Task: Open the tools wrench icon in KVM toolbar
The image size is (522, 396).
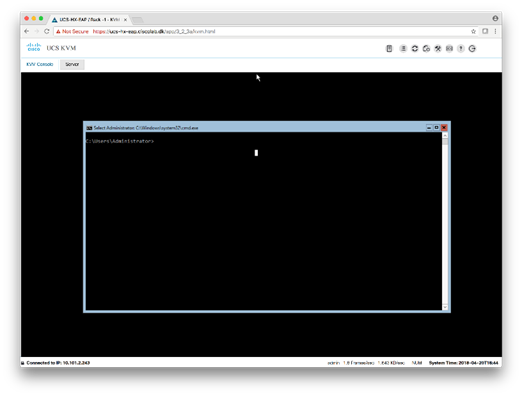Action: tap(438, 49)
